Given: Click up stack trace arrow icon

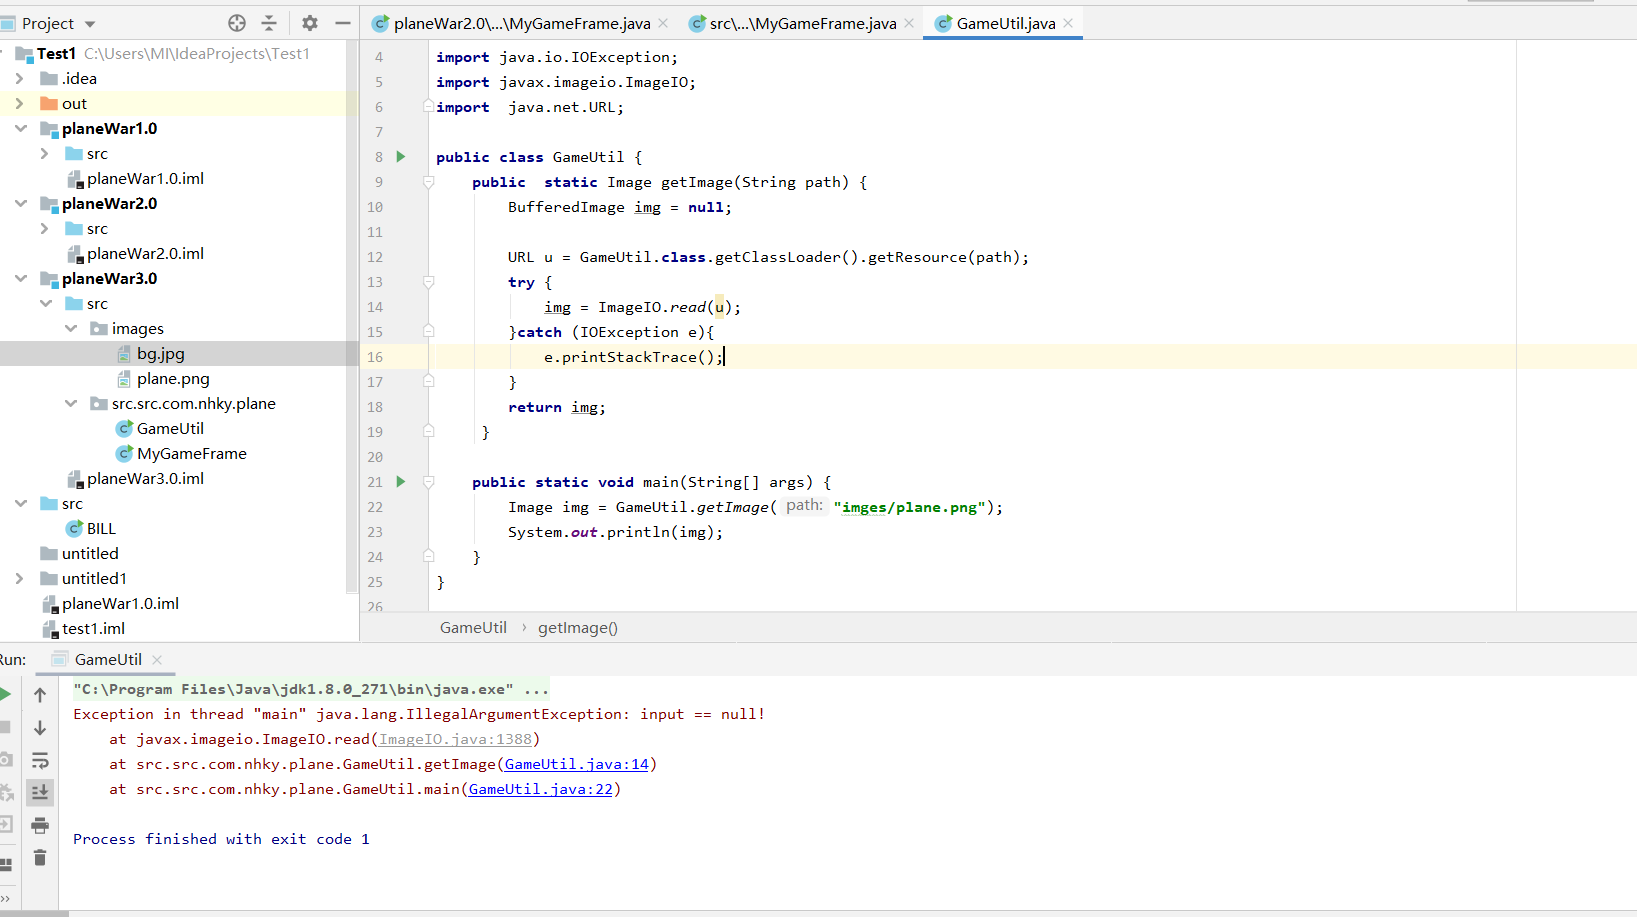Looking at the screenshot, I should point(40,694).
